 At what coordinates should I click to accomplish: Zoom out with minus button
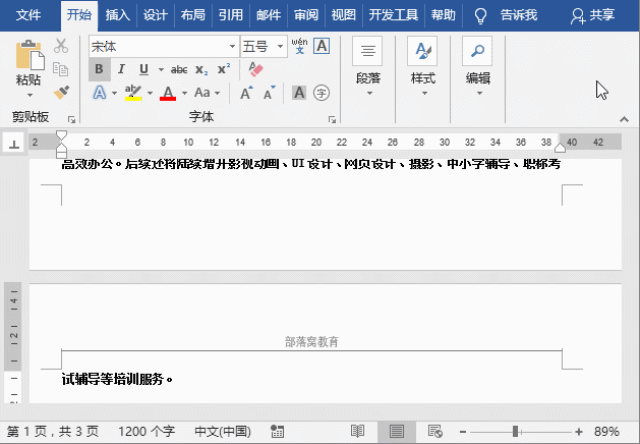pos(462,431)
